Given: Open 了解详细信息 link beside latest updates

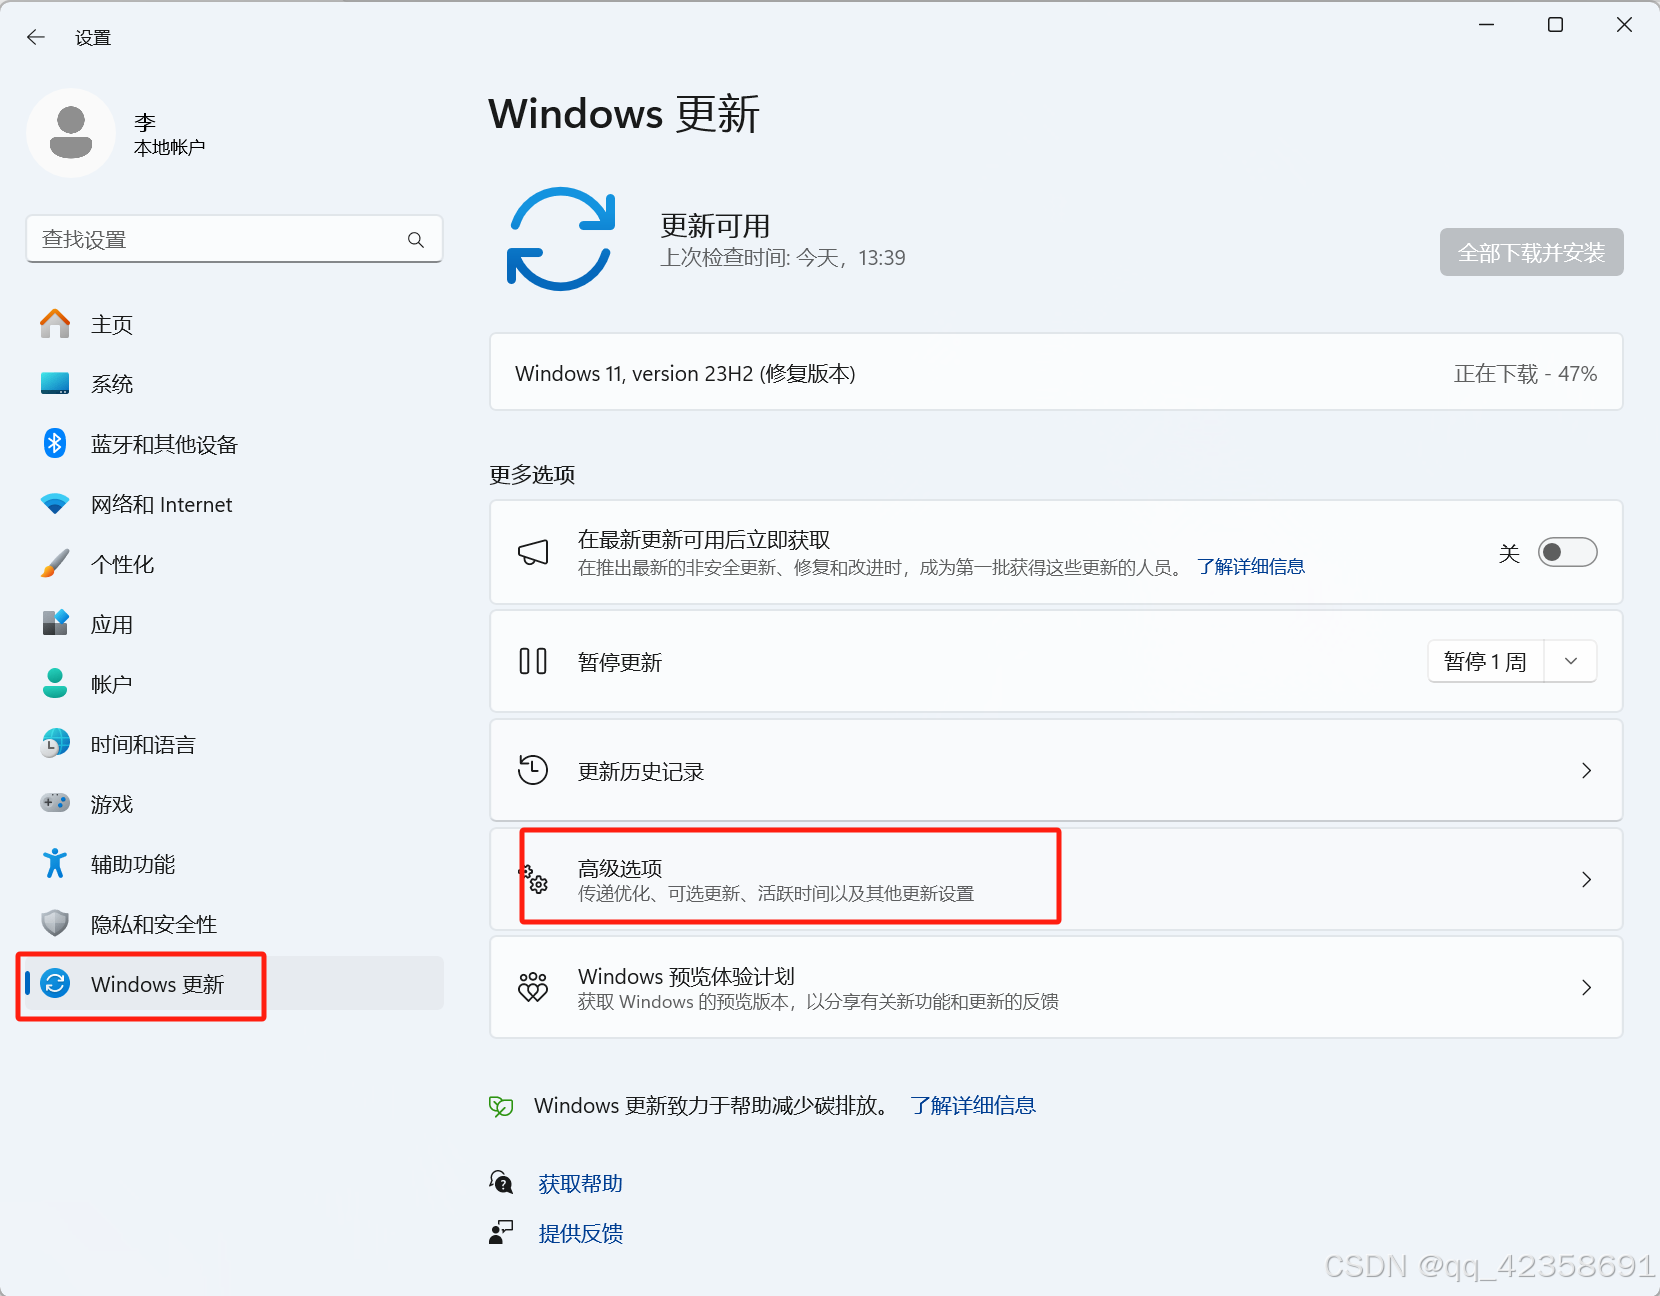Looking at the screenshot, I should pos(1251,567).
